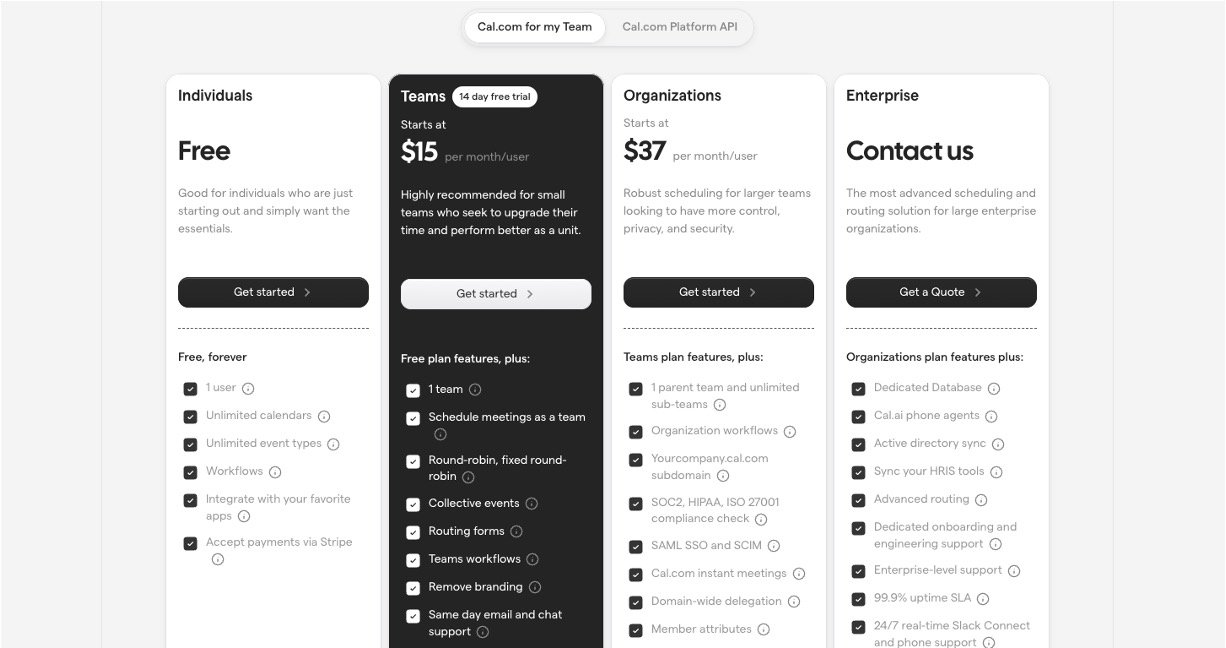Viewport: 1226px width, 648px height.
Task: Show info for Organization workflows
Action: tap(790, 431)
